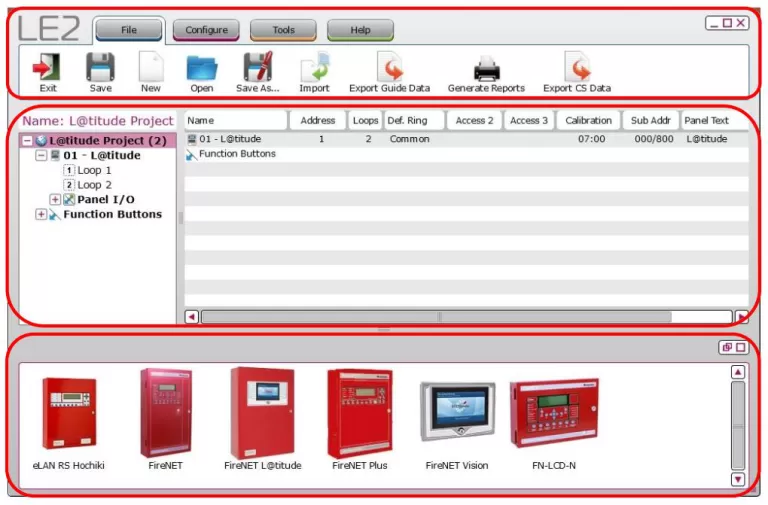768x505 pixels.
Task: Open the Help tab
Action: [x=360, y=30]
